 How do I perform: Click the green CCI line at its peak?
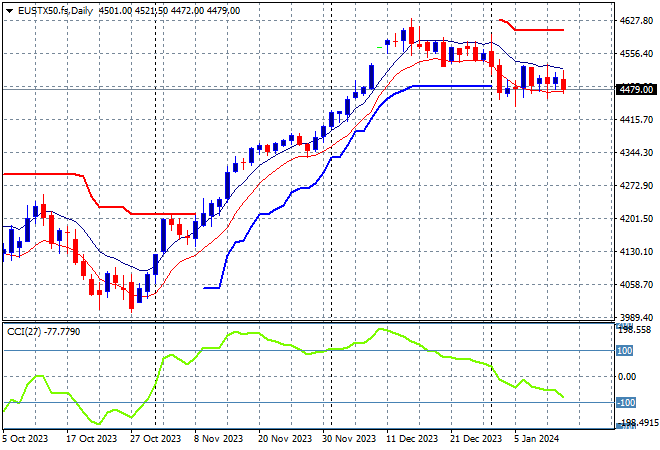[380, 329]
